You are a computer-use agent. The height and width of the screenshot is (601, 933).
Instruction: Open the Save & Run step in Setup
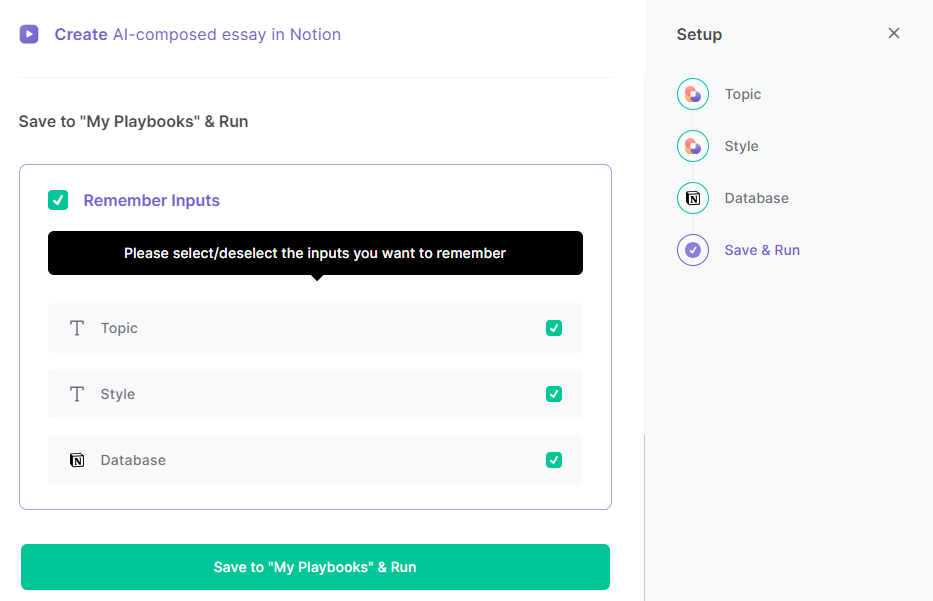click(x=762, y=249)
